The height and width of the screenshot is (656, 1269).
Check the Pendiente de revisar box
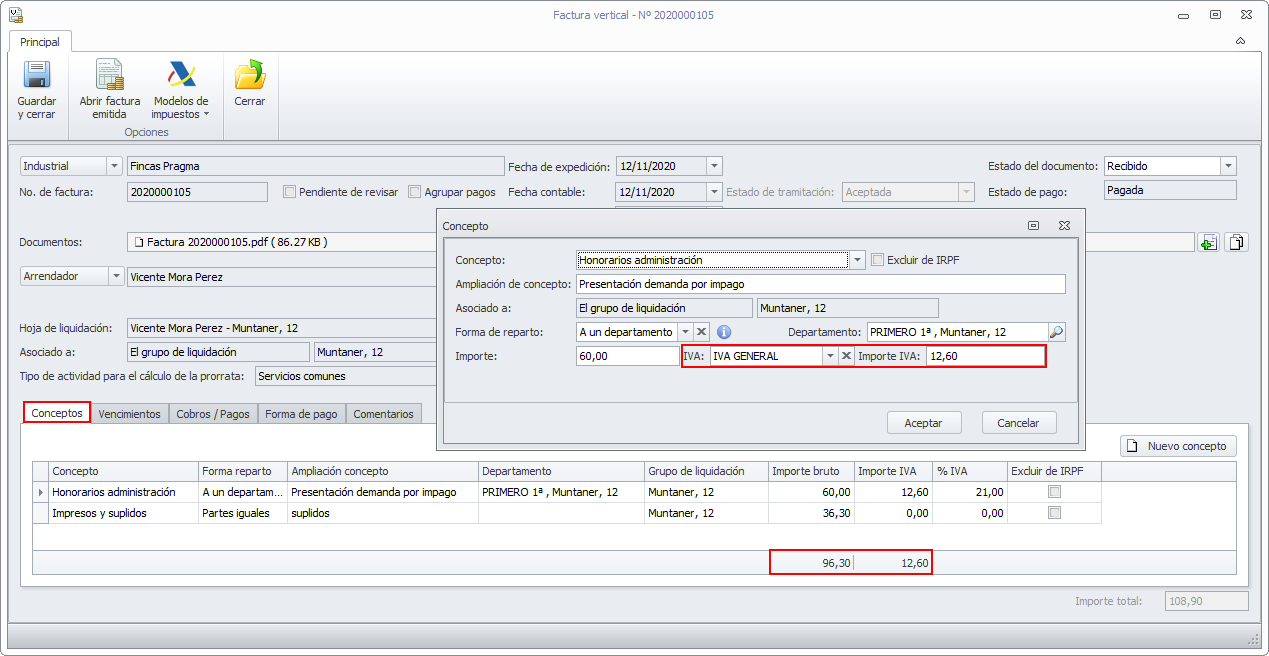click(x=290, y=192)
